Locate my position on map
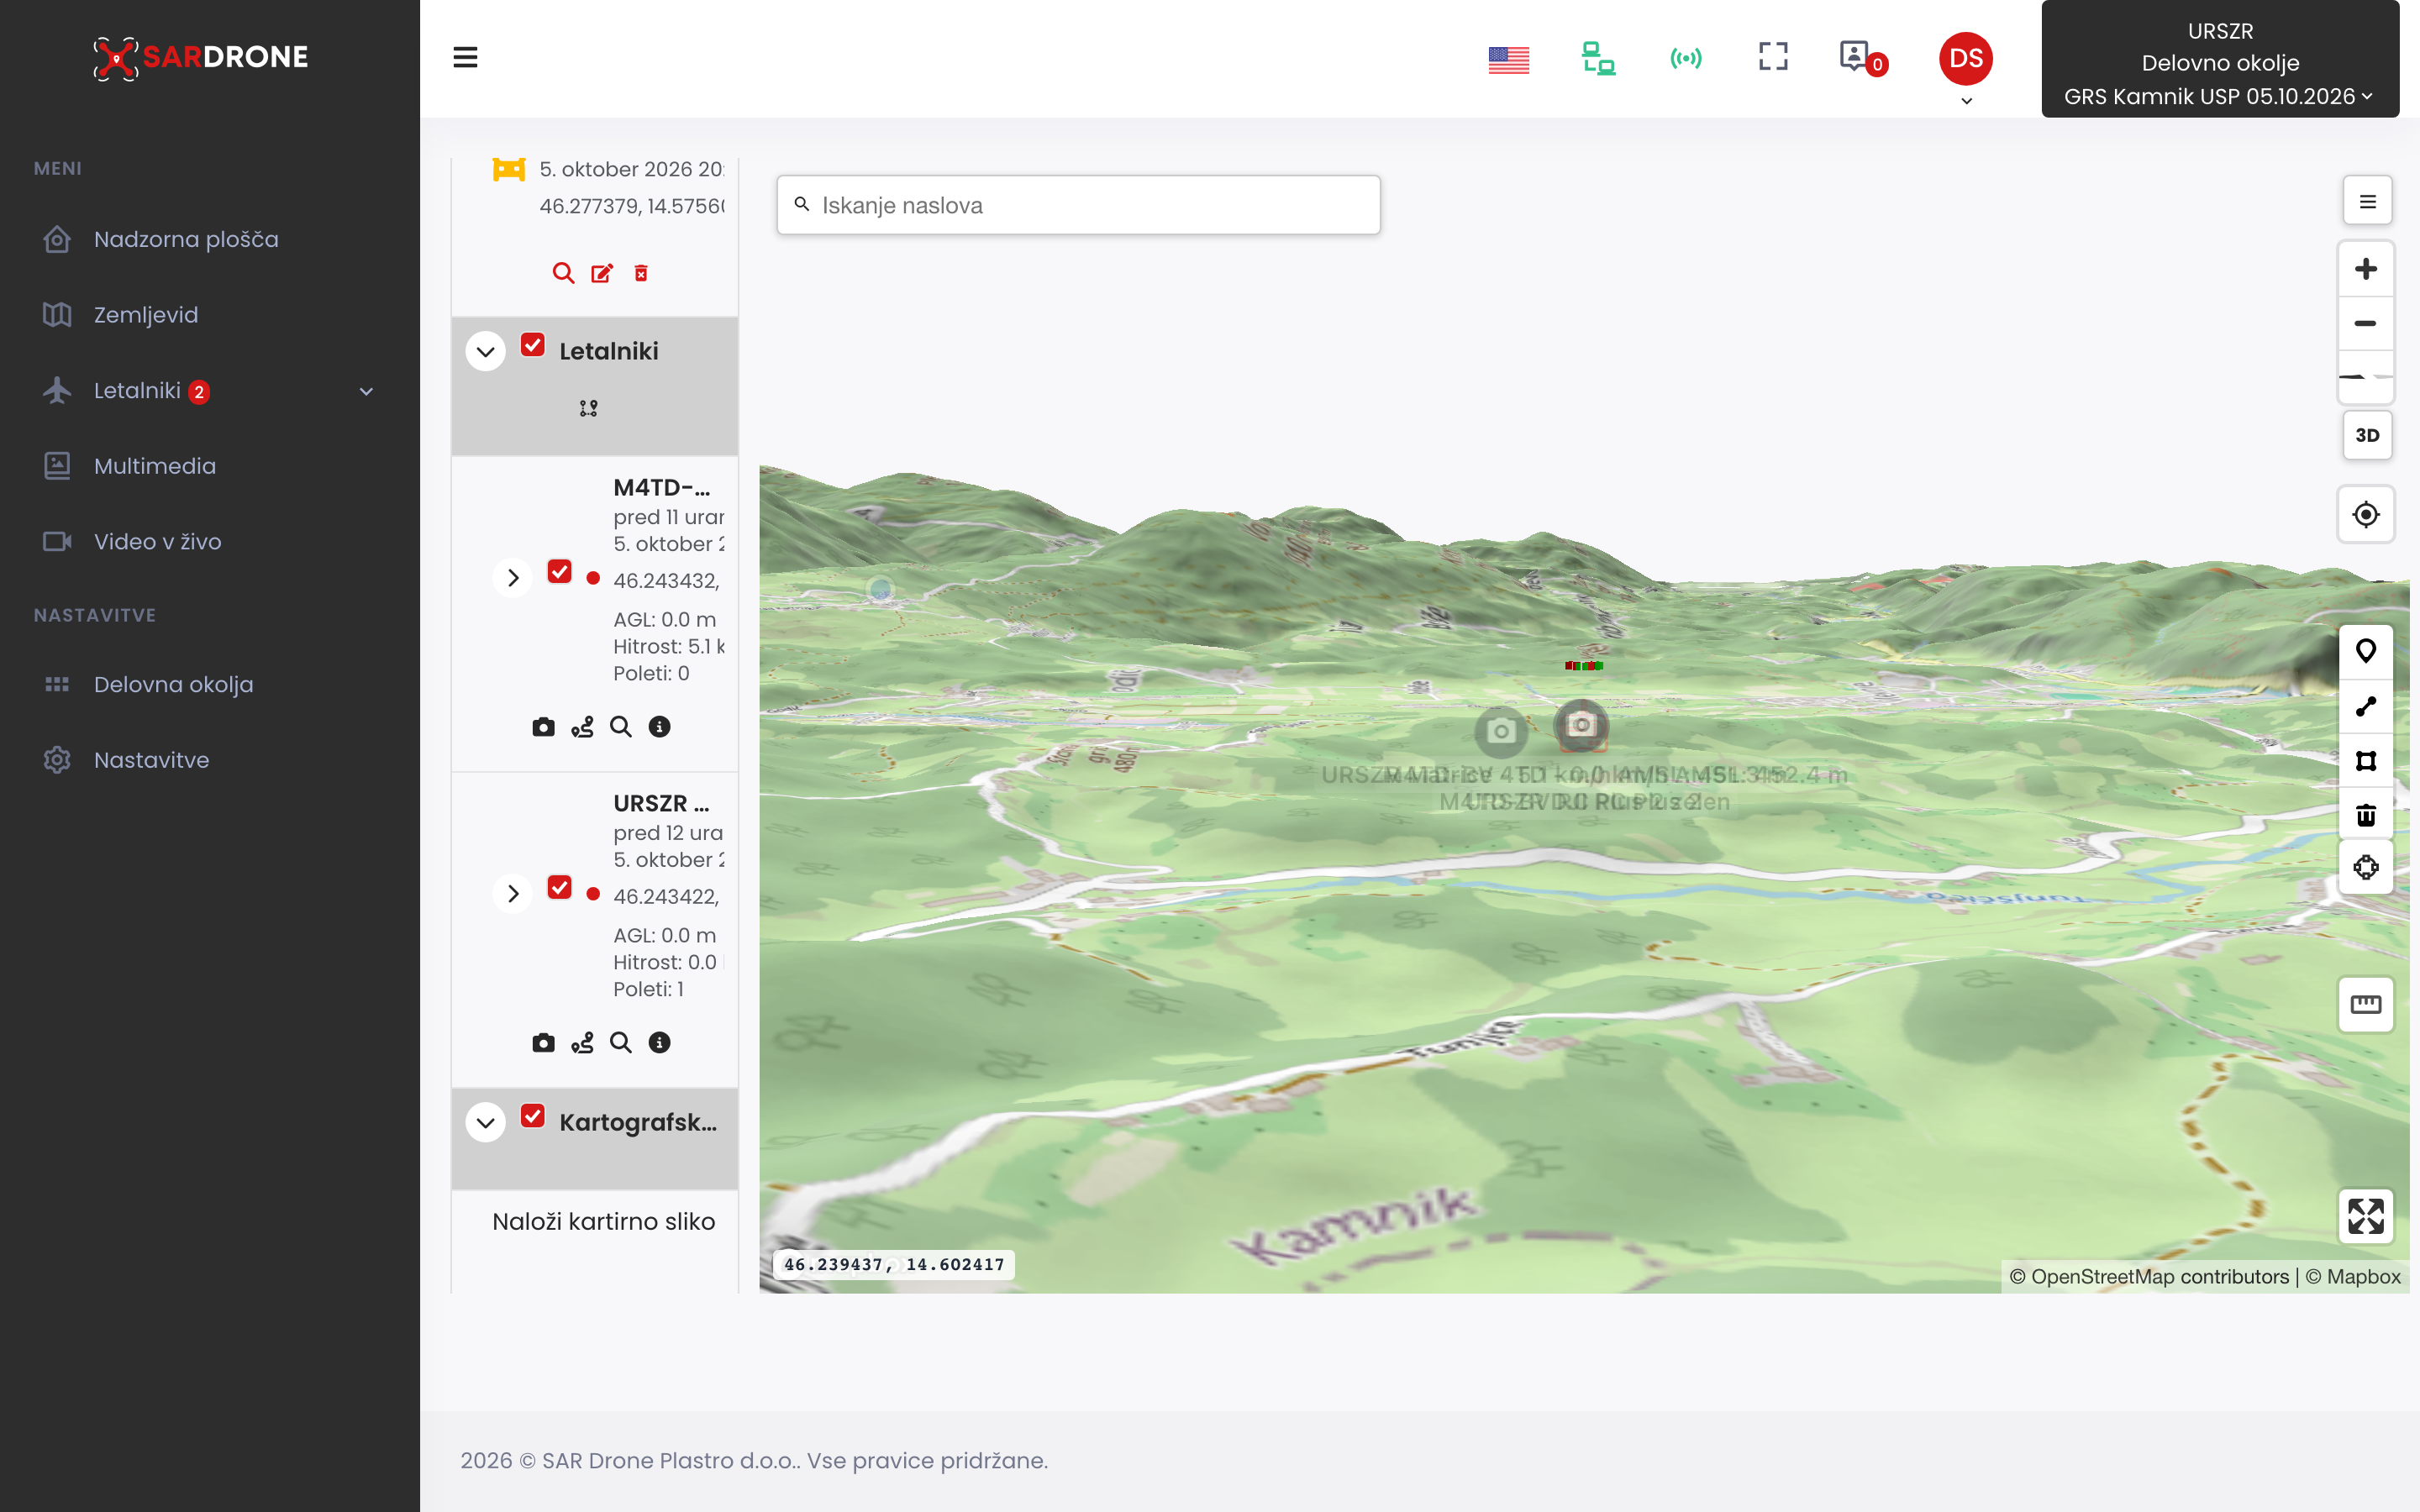The width and height of the screenshot is (2420, 1512). (2365, 514)
